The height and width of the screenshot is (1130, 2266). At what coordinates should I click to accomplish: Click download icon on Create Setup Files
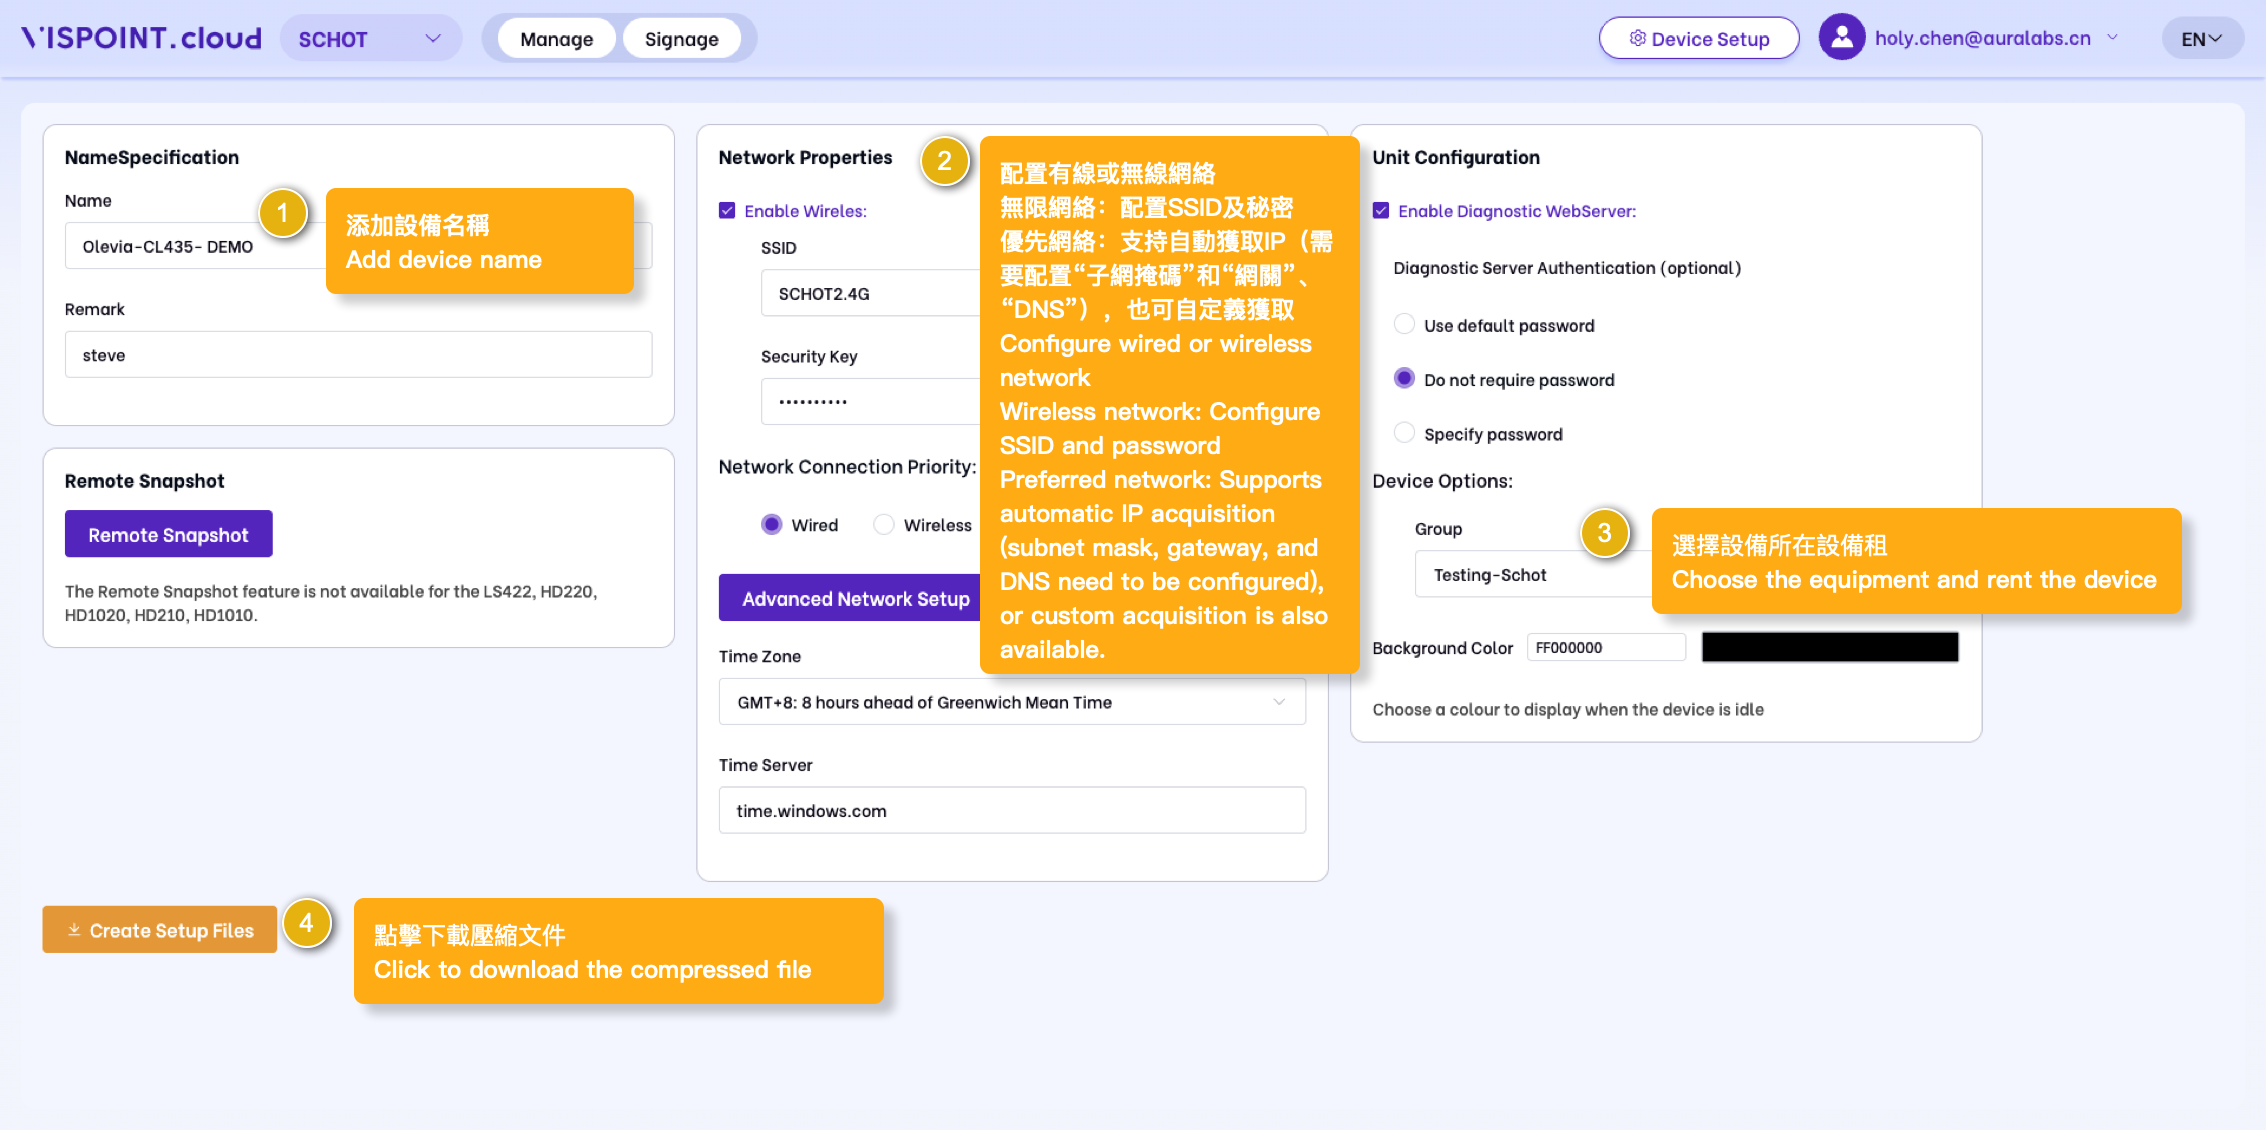pyautogui.click(x=74, y=930)
